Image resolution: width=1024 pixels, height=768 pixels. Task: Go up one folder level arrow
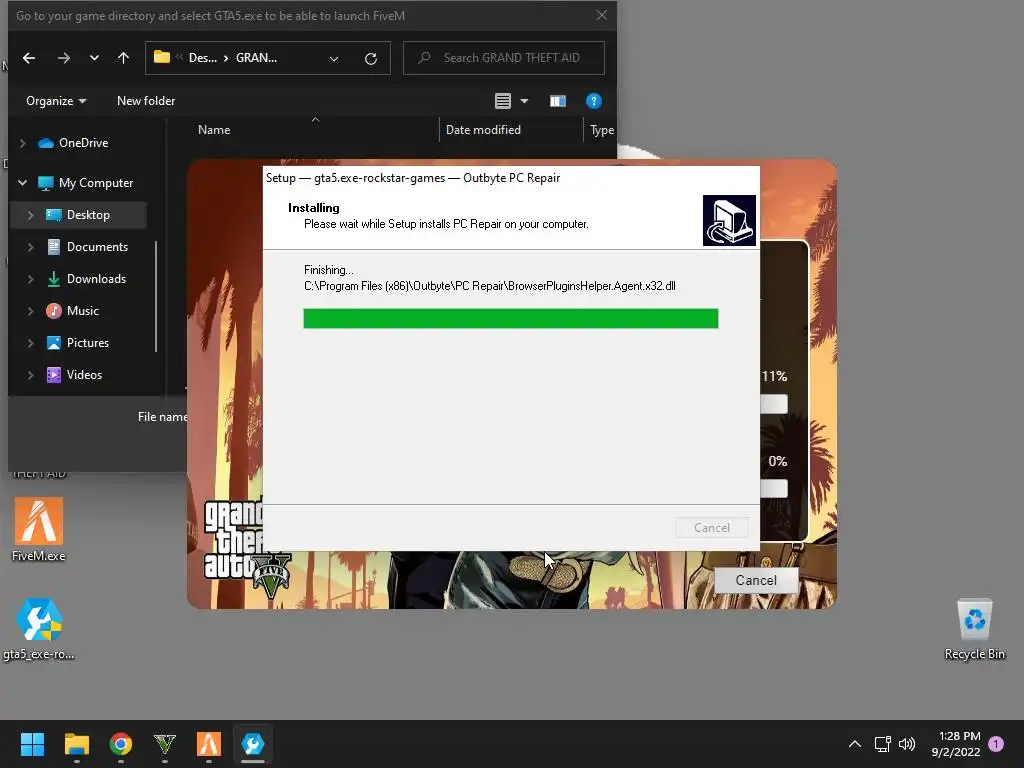(123, 58)
